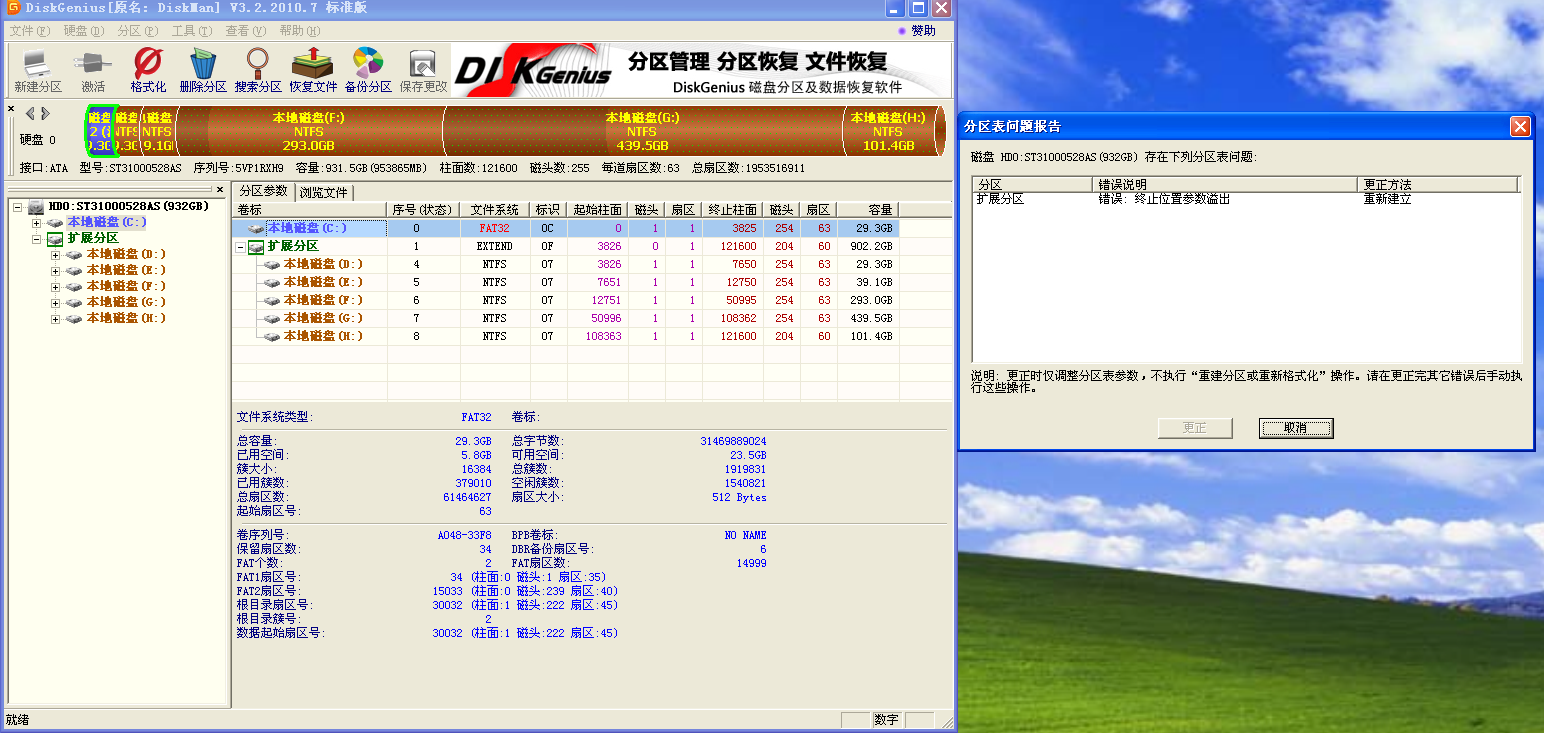The width and height of the screenshot is (1544, 733).
Task: Close the 分区表问题报告 dialog
Action: pyautogui.click(x=1520, y=126)
